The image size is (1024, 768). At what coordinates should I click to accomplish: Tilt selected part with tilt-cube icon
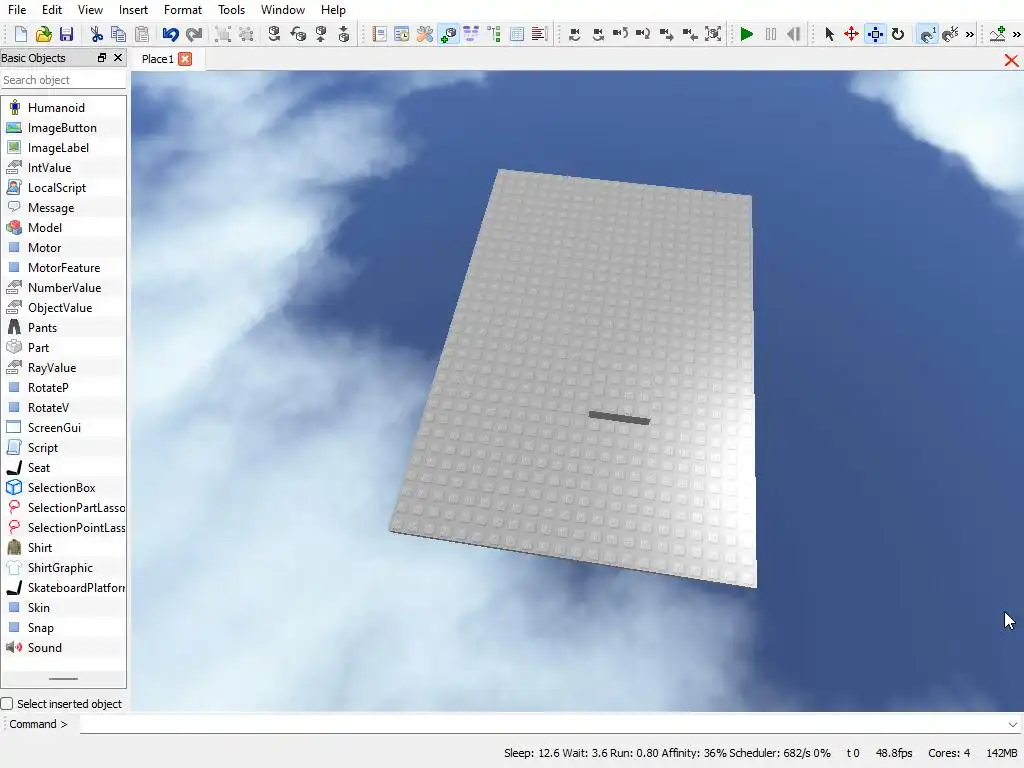point(298,34)
